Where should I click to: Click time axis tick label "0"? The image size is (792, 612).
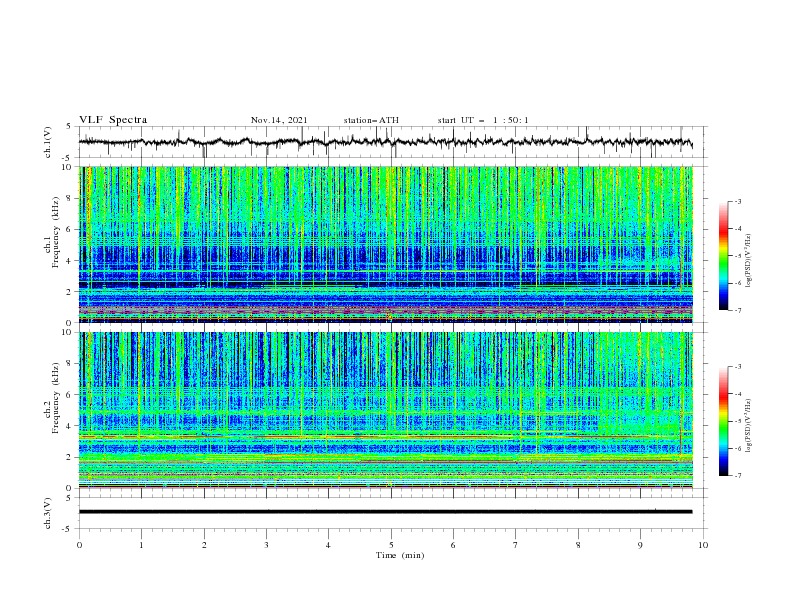click(x=79, y=545)
